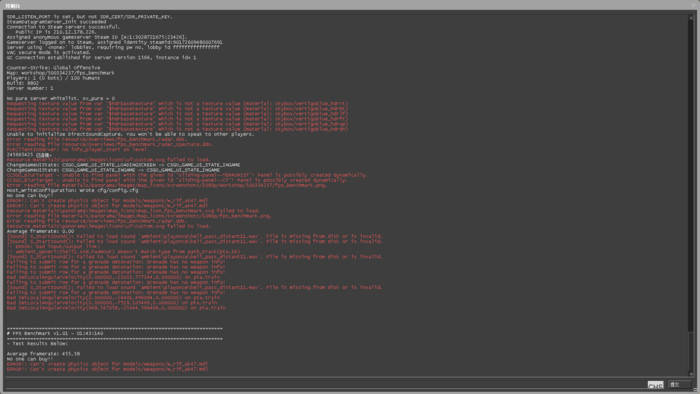Click the 'Counter-Strike: Global Offensive' line
The height and width of the screenshot is (394, 700).
coord(53,67)
